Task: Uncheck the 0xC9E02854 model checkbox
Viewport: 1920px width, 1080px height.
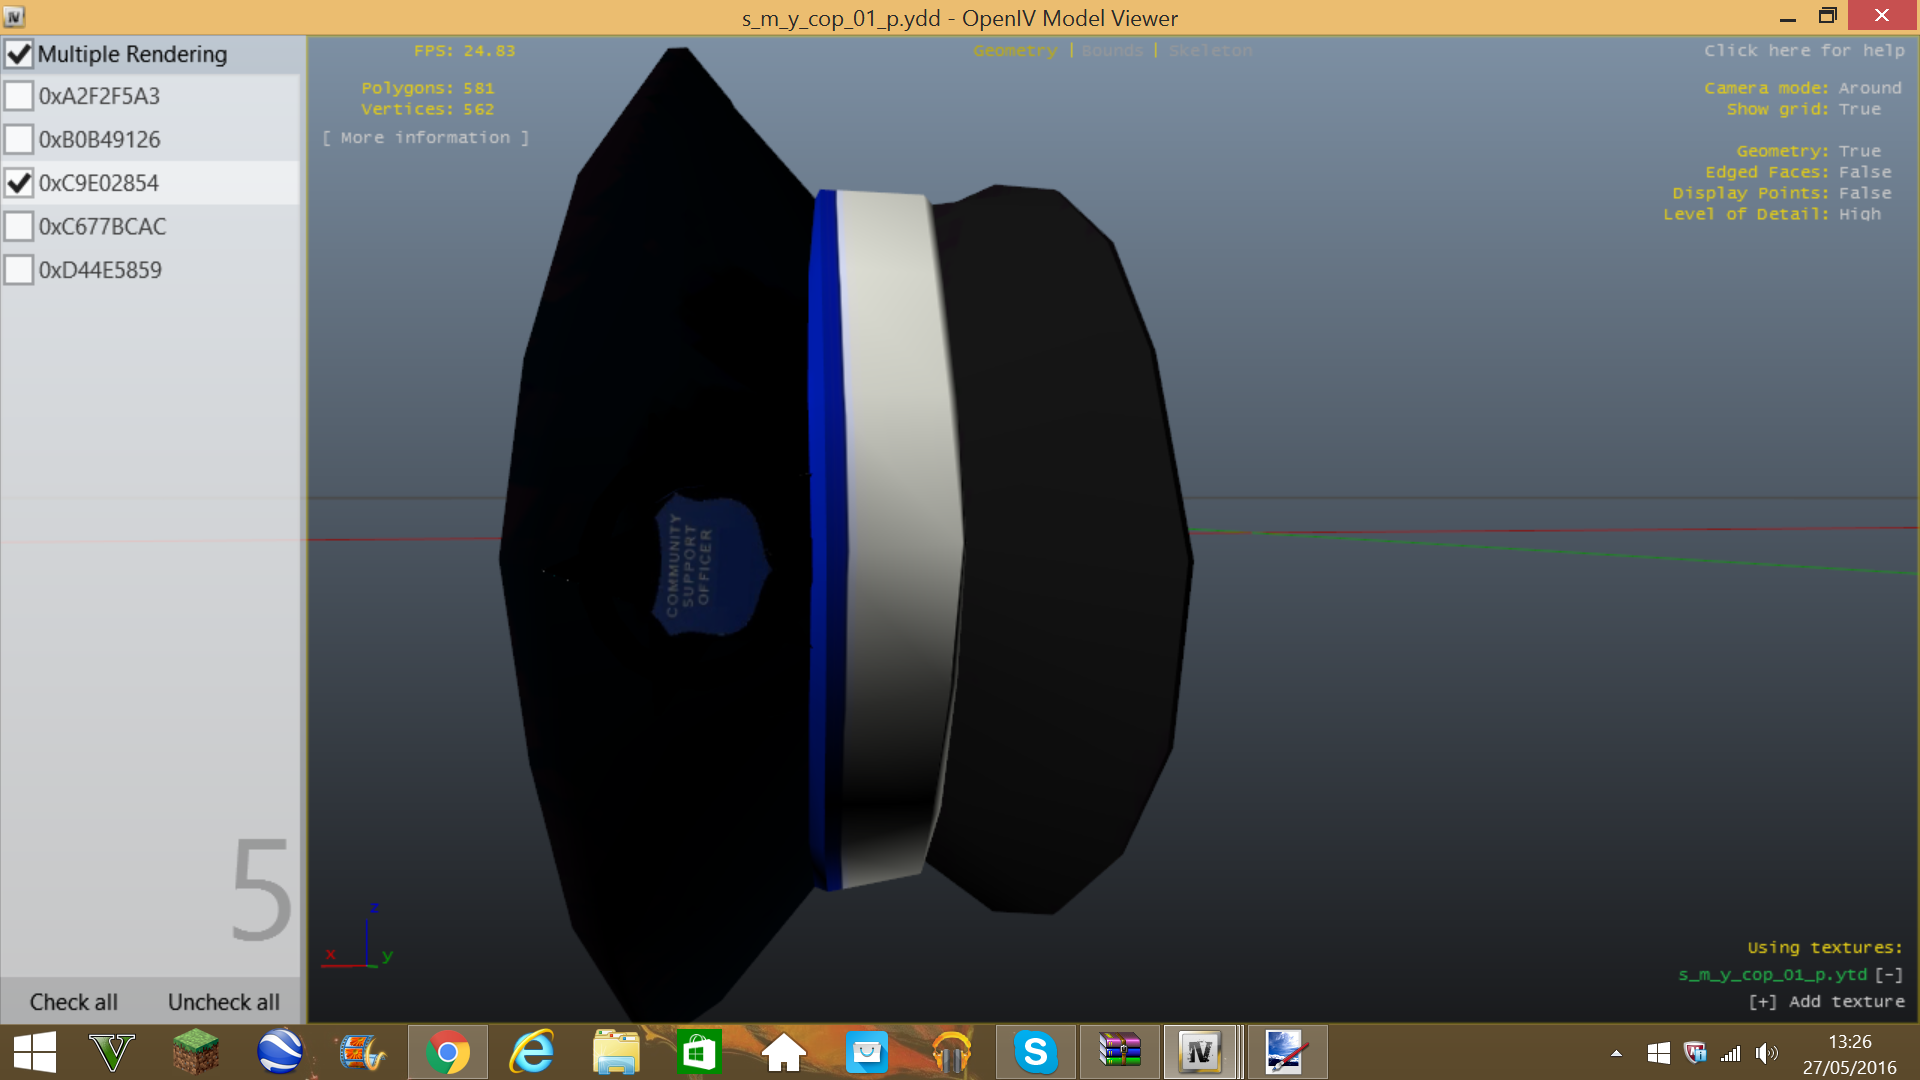Action: click(x=19, y=183)
